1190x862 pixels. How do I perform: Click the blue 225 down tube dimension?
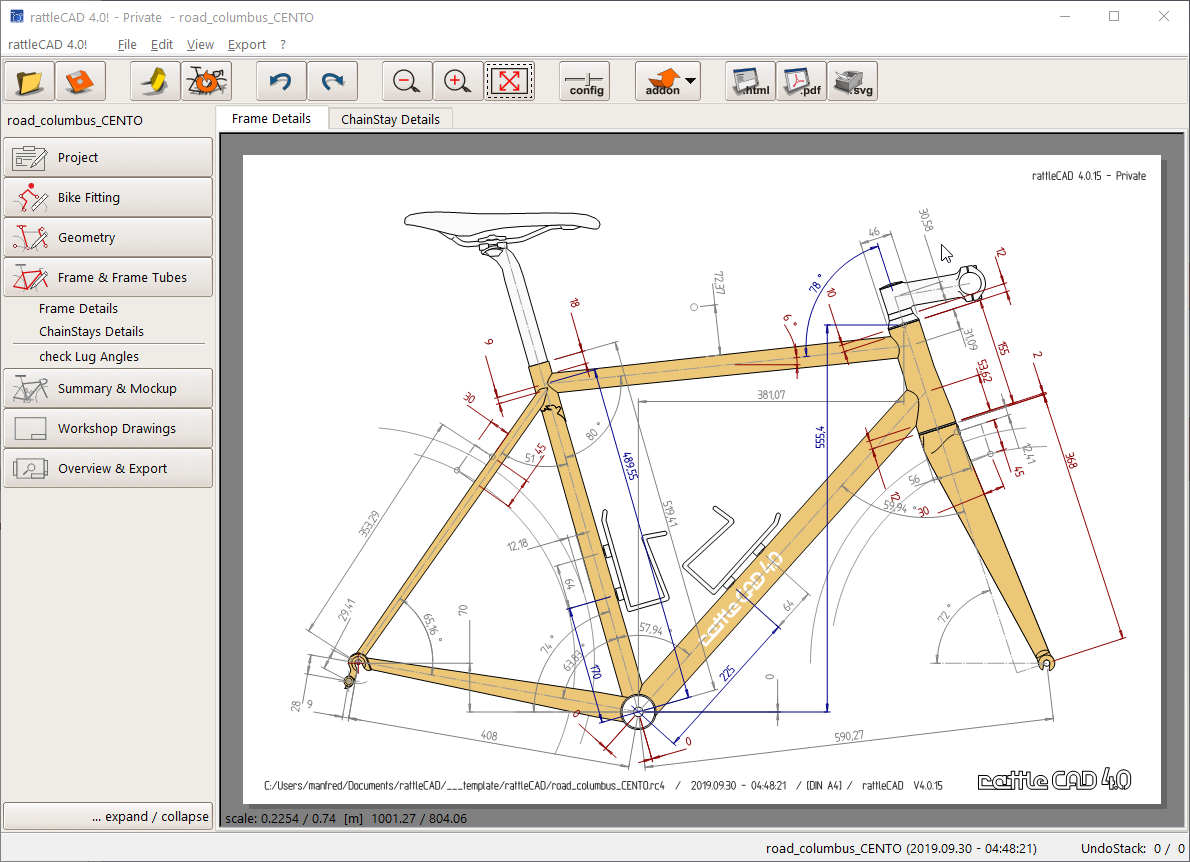coord(727,672)
